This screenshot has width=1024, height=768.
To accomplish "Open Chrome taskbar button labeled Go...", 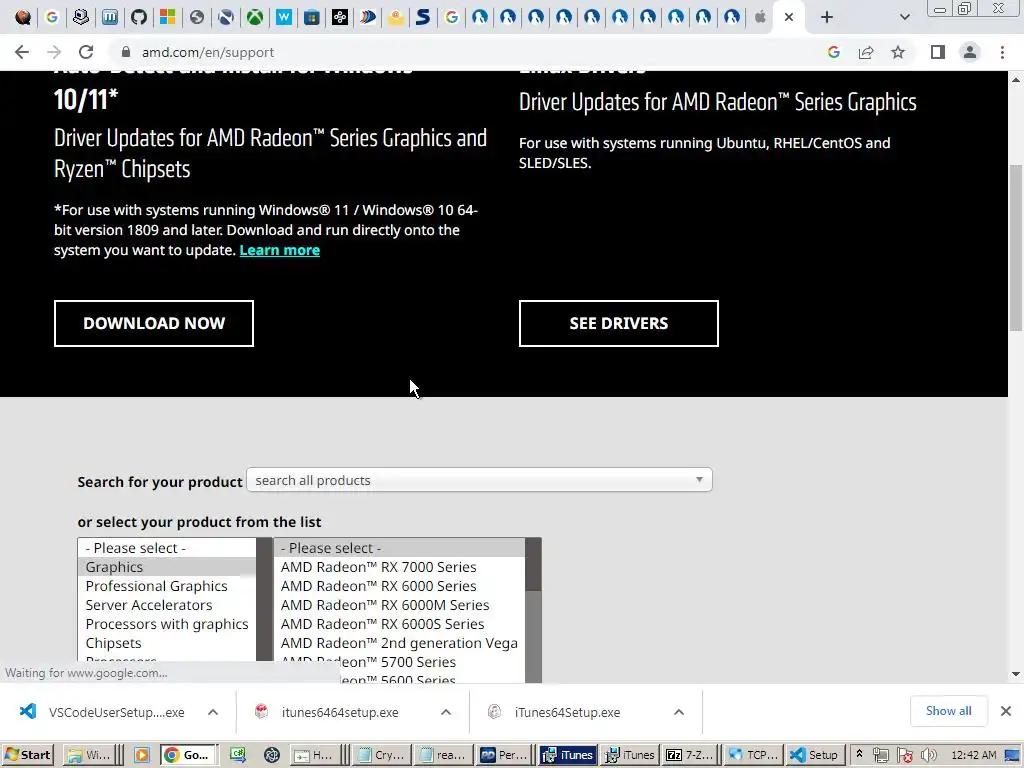I will pyautogui.click(x=188, y=755).
